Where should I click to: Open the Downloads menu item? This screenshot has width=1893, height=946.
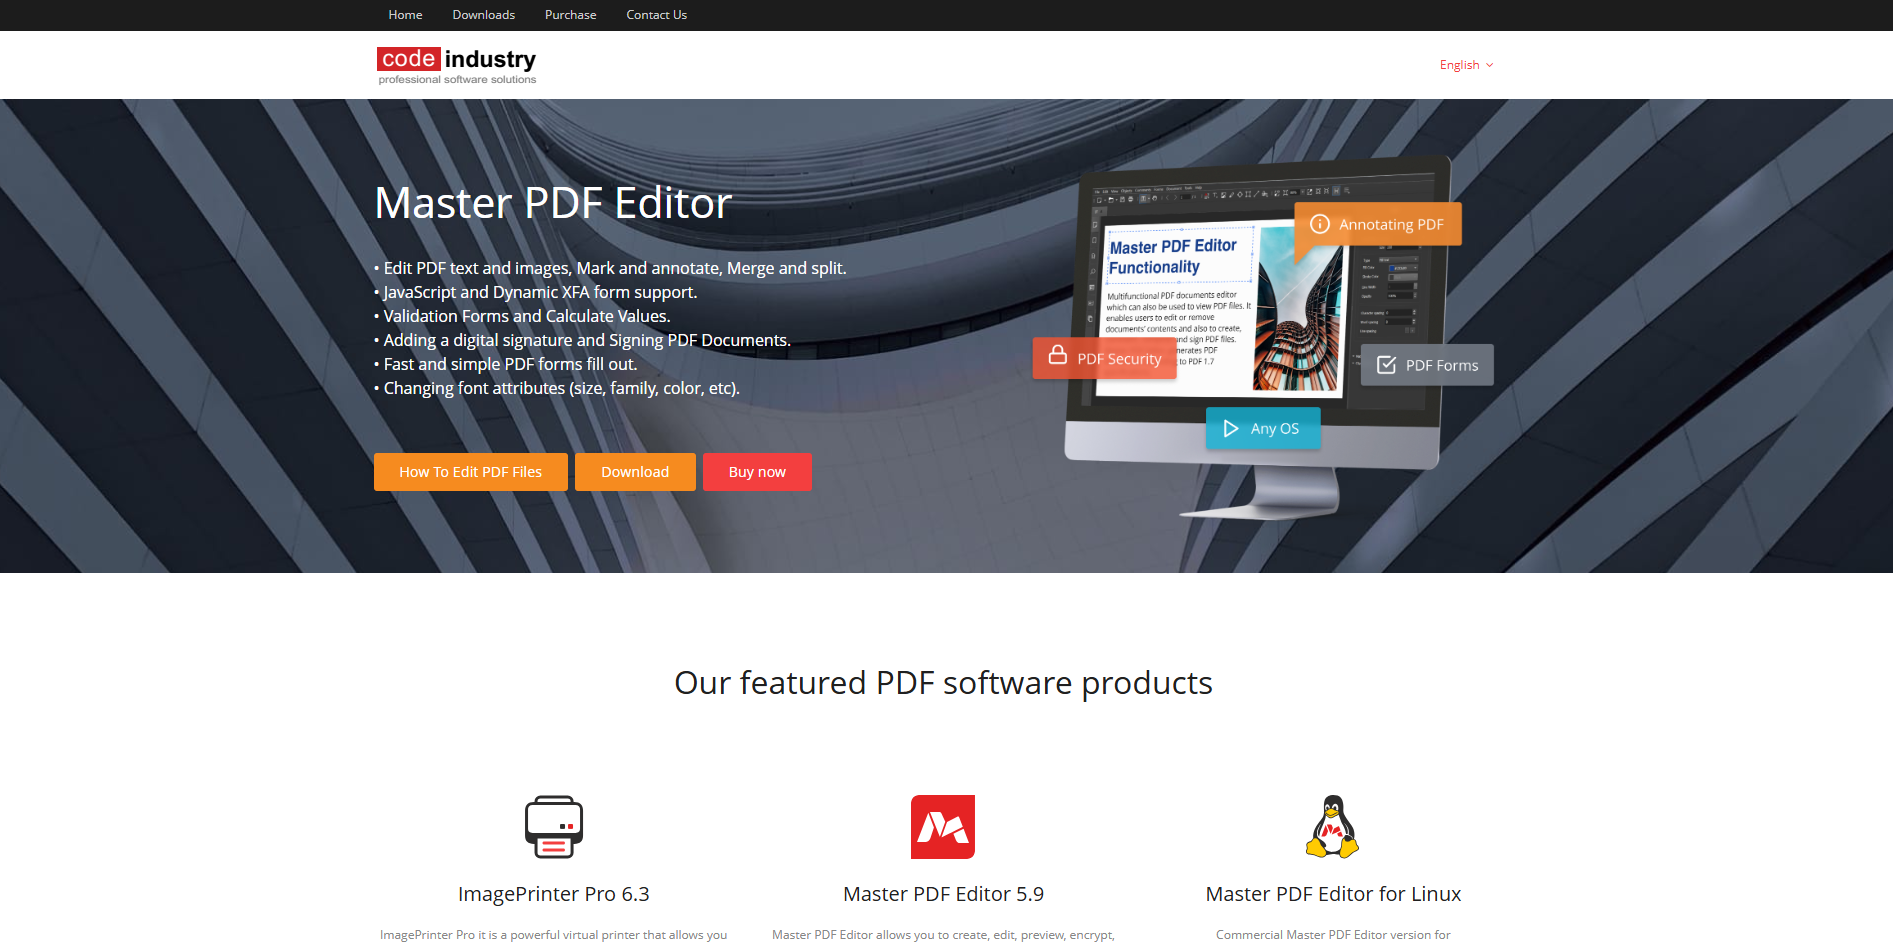(483, 15)
